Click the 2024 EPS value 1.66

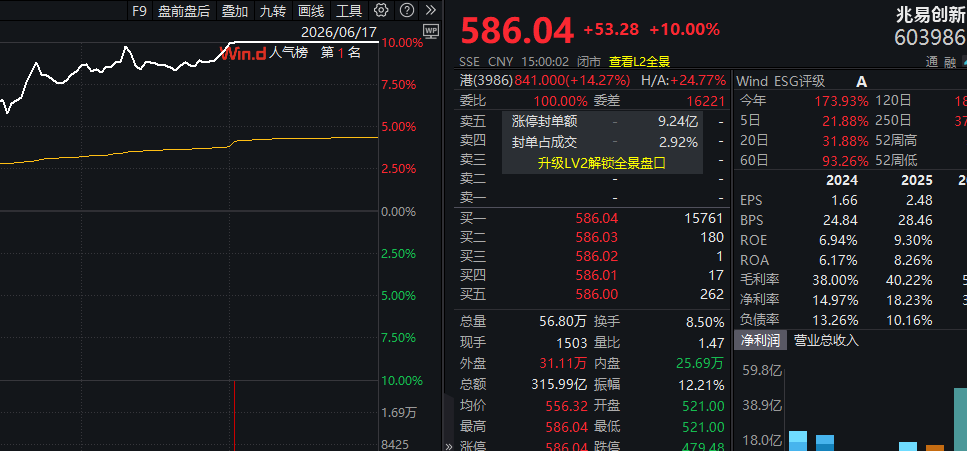(845, 201)
